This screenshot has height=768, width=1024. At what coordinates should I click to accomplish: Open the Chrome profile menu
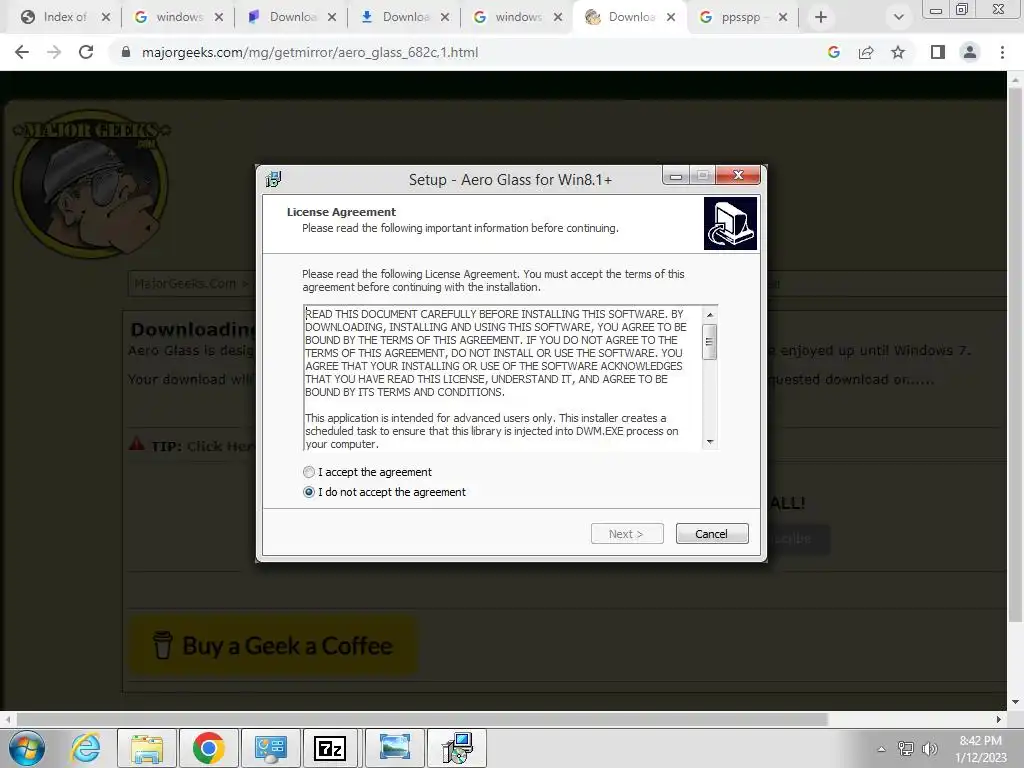970,52
